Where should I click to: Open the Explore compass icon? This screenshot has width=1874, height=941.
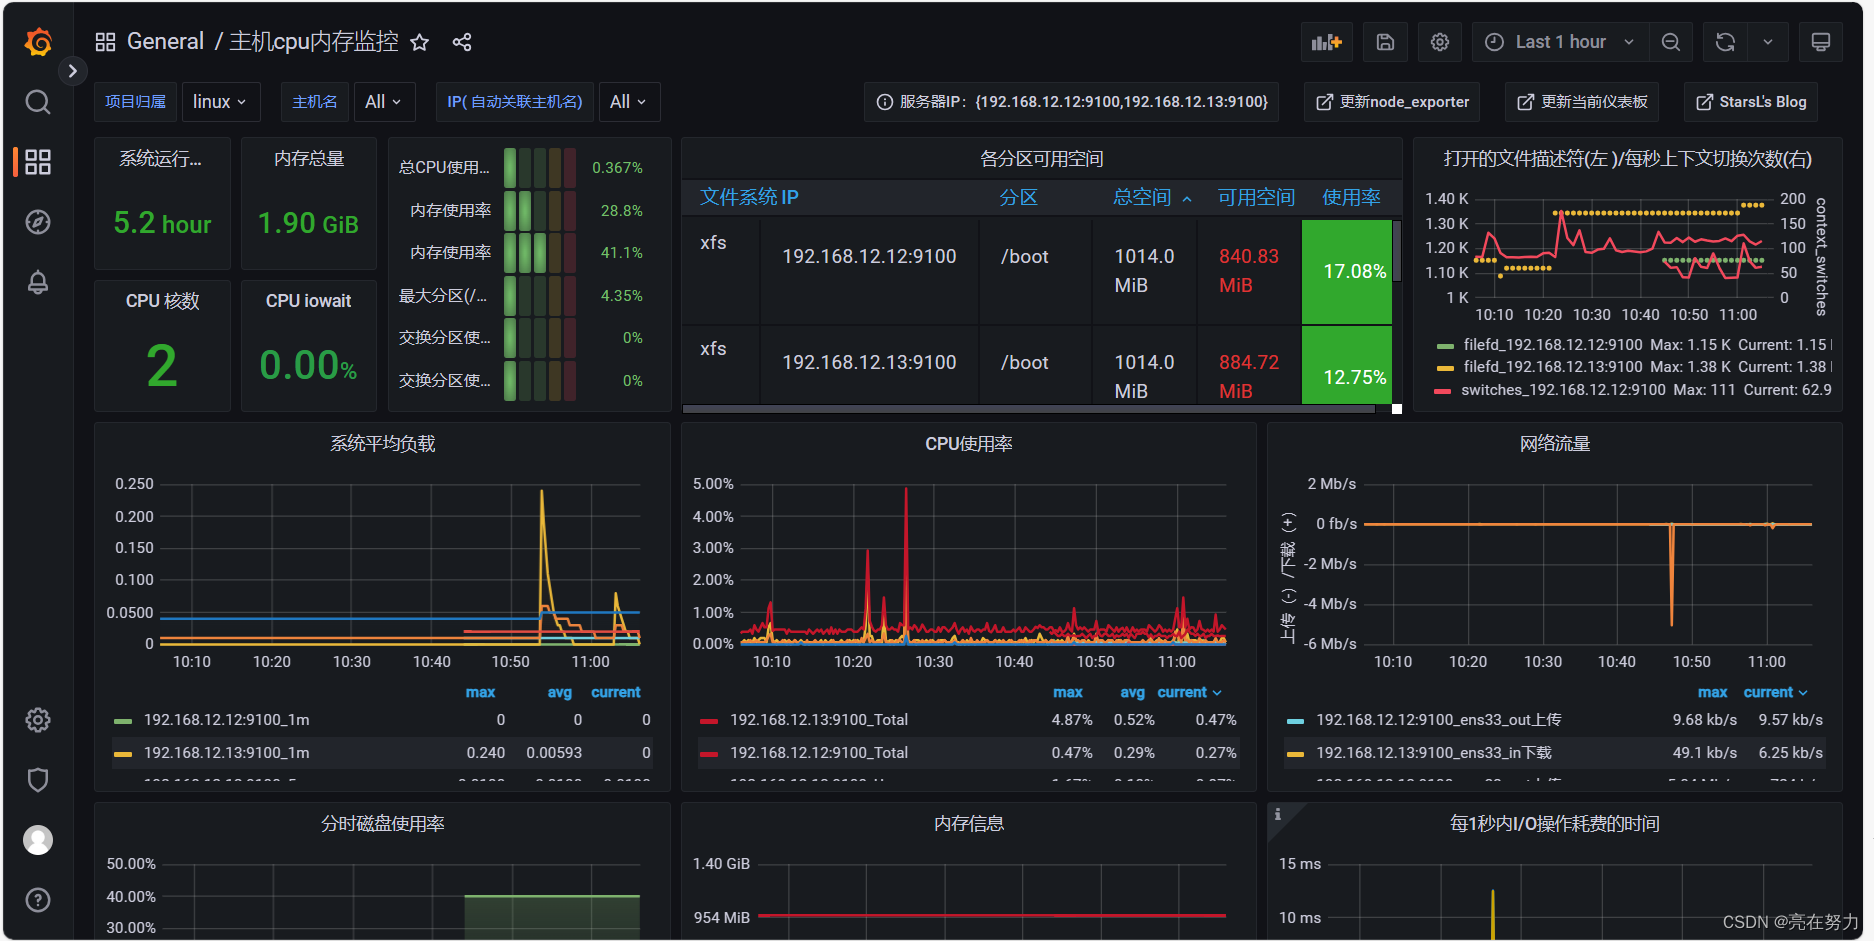38,222
